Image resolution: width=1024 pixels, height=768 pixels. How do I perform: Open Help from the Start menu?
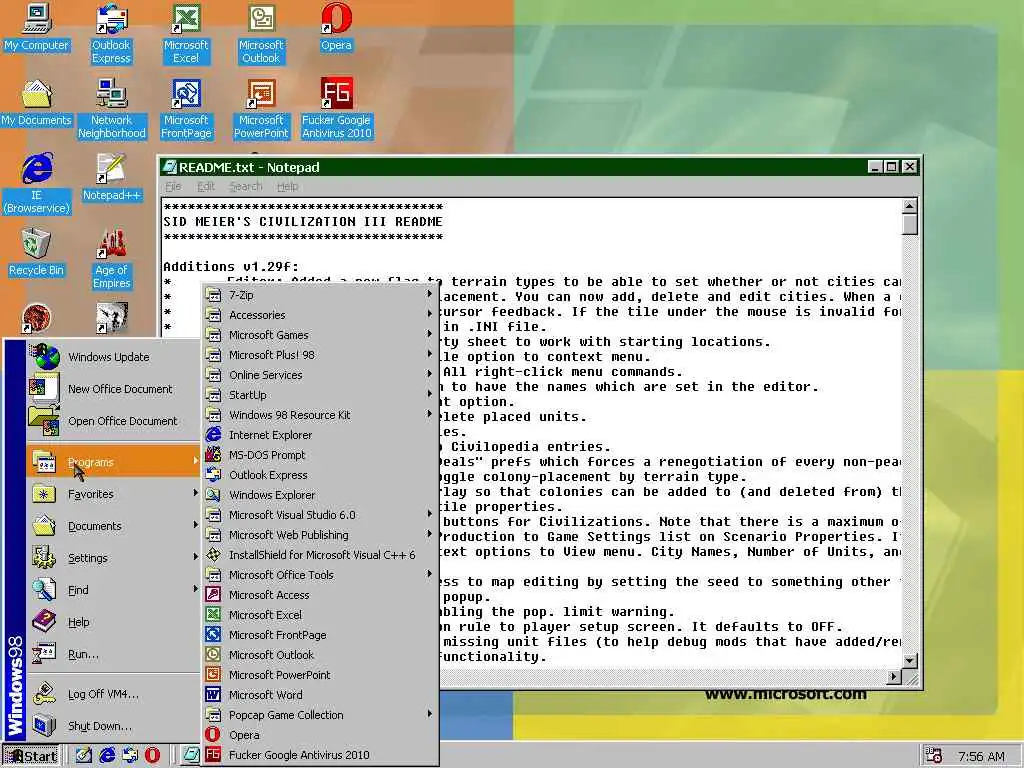(x=113, y=622)
